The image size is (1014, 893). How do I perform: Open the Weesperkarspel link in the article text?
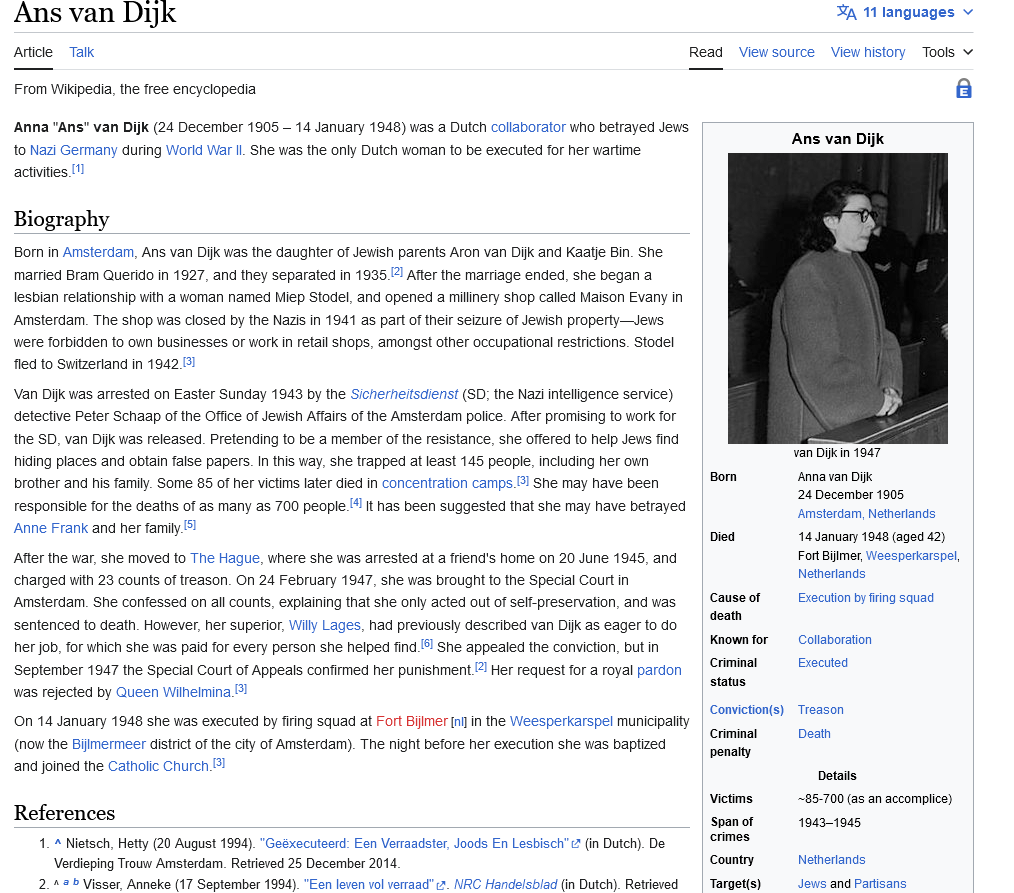(x=561, y=721)
